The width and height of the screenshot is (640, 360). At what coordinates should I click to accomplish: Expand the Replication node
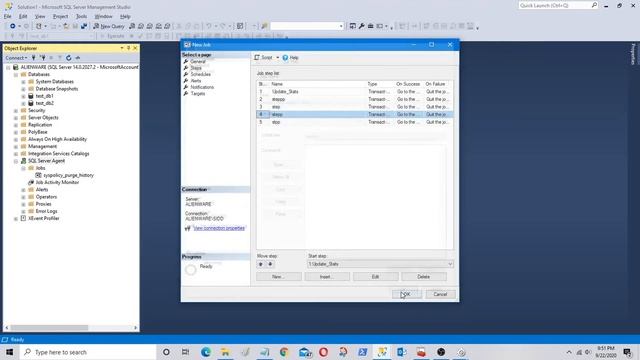click(x=16, y=125)
